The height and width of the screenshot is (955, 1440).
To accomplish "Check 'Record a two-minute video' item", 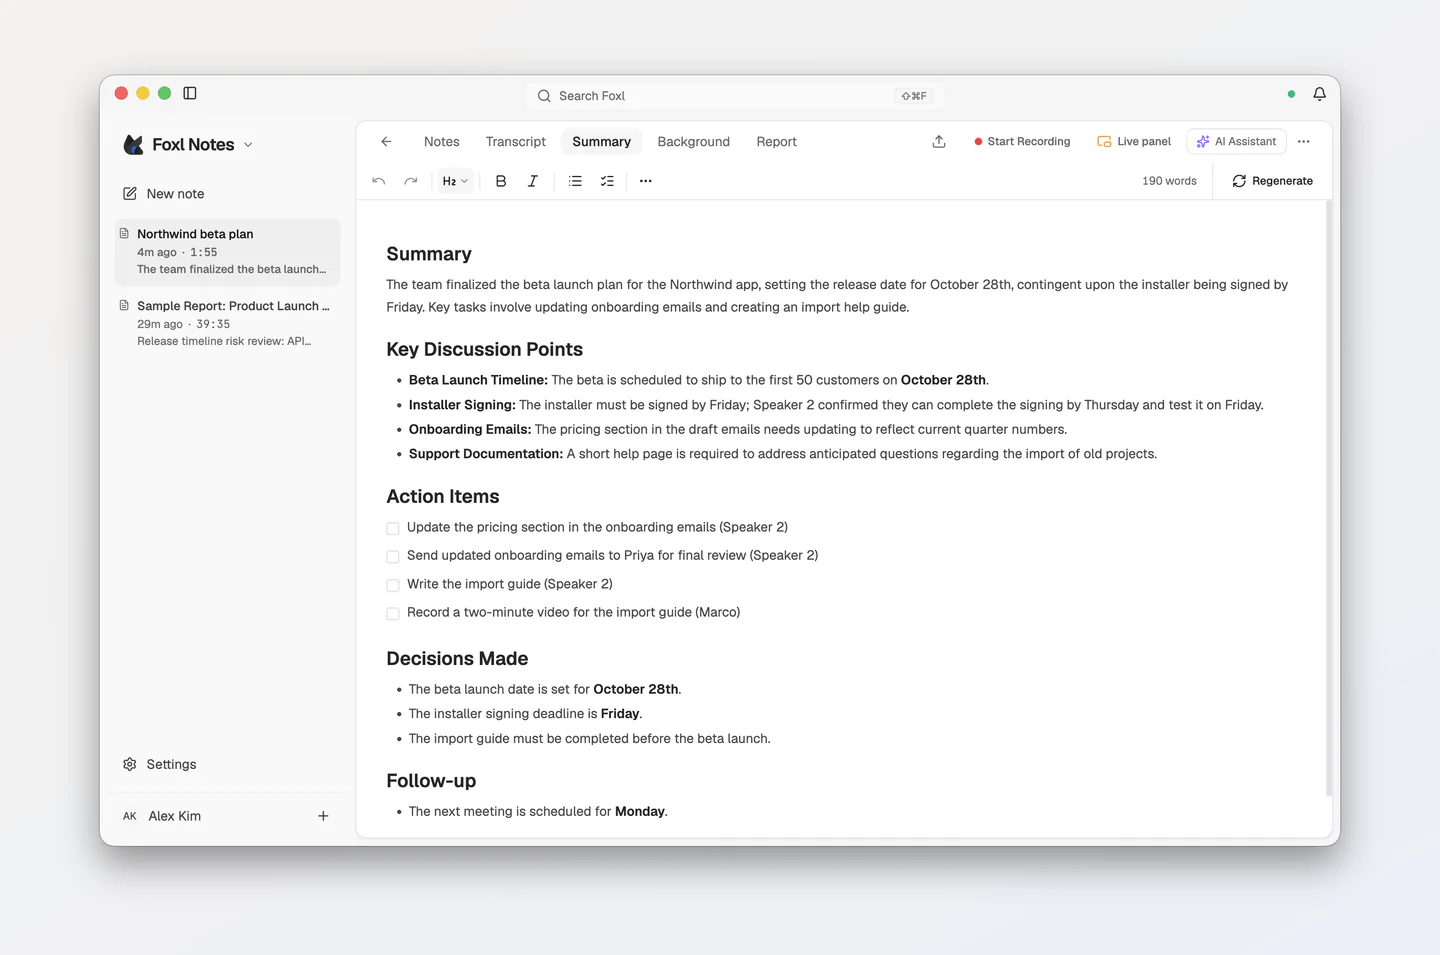I will pos(393,613).
